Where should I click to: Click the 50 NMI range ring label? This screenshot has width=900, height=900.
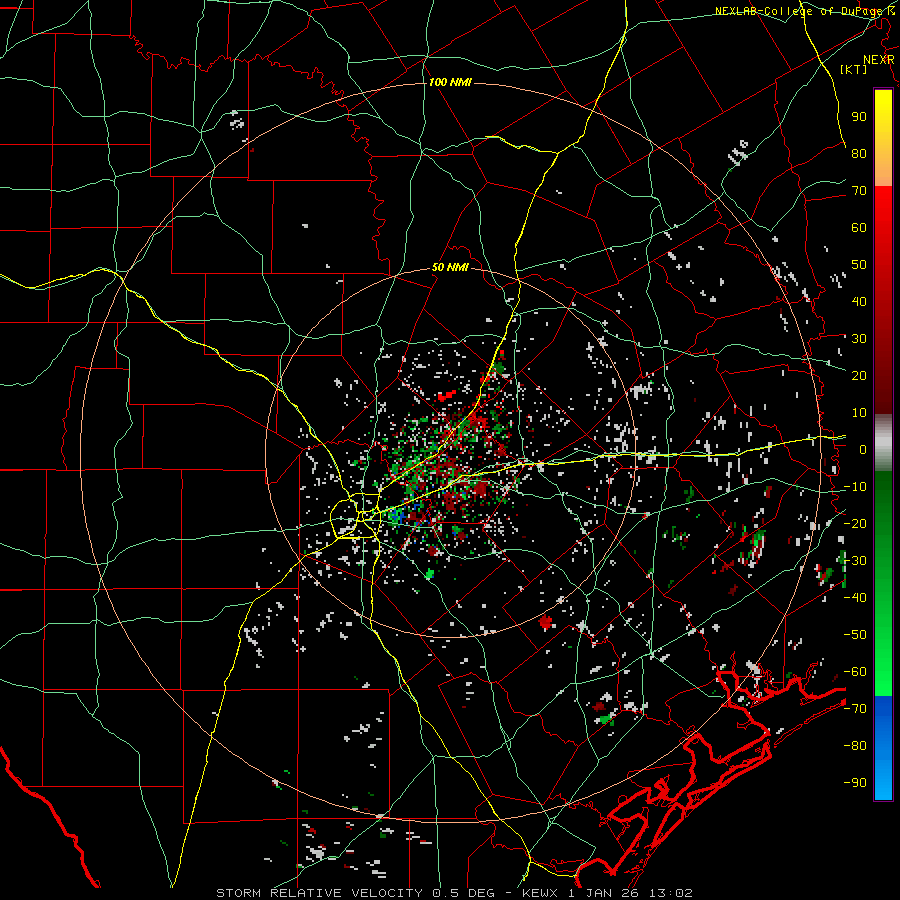tap(450, 267)
